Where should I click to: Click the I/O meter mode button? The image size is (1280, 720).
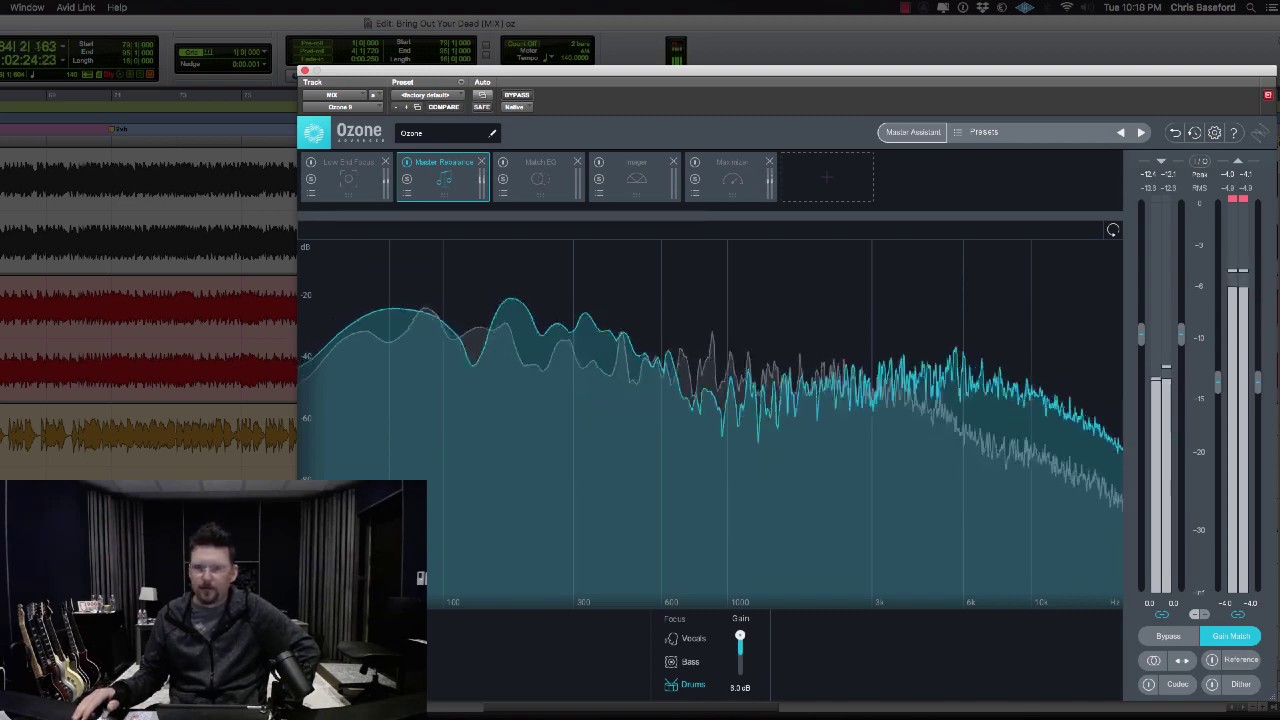1200,161
